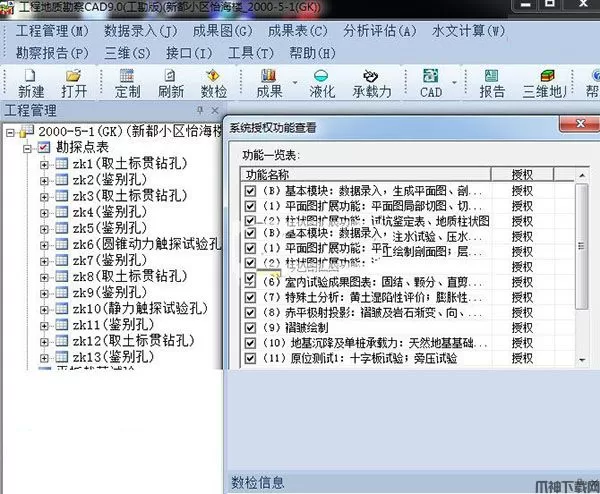This screenshot has width=600, height=494.
Task: Select zk9(鉴别孔) tree item
Action: pos(109,292)
